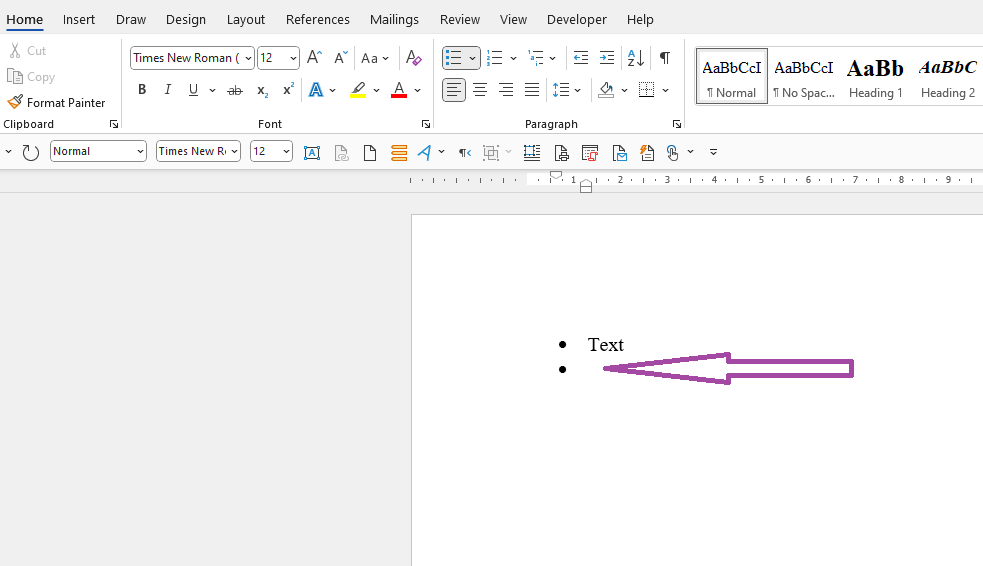Switch to the Developer tab
Viewport: 983px width, 566px height.
(x=576, y=19)
